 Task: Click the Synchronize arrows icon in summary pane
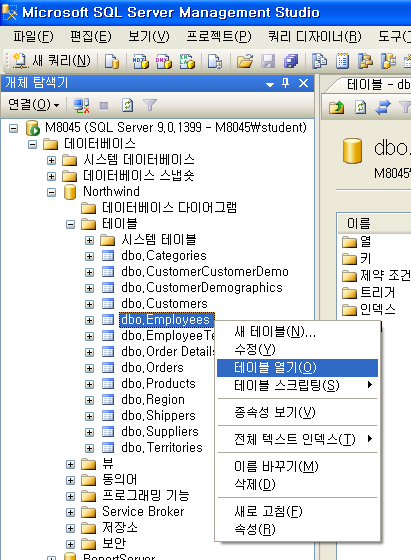[x=383, y=107]
